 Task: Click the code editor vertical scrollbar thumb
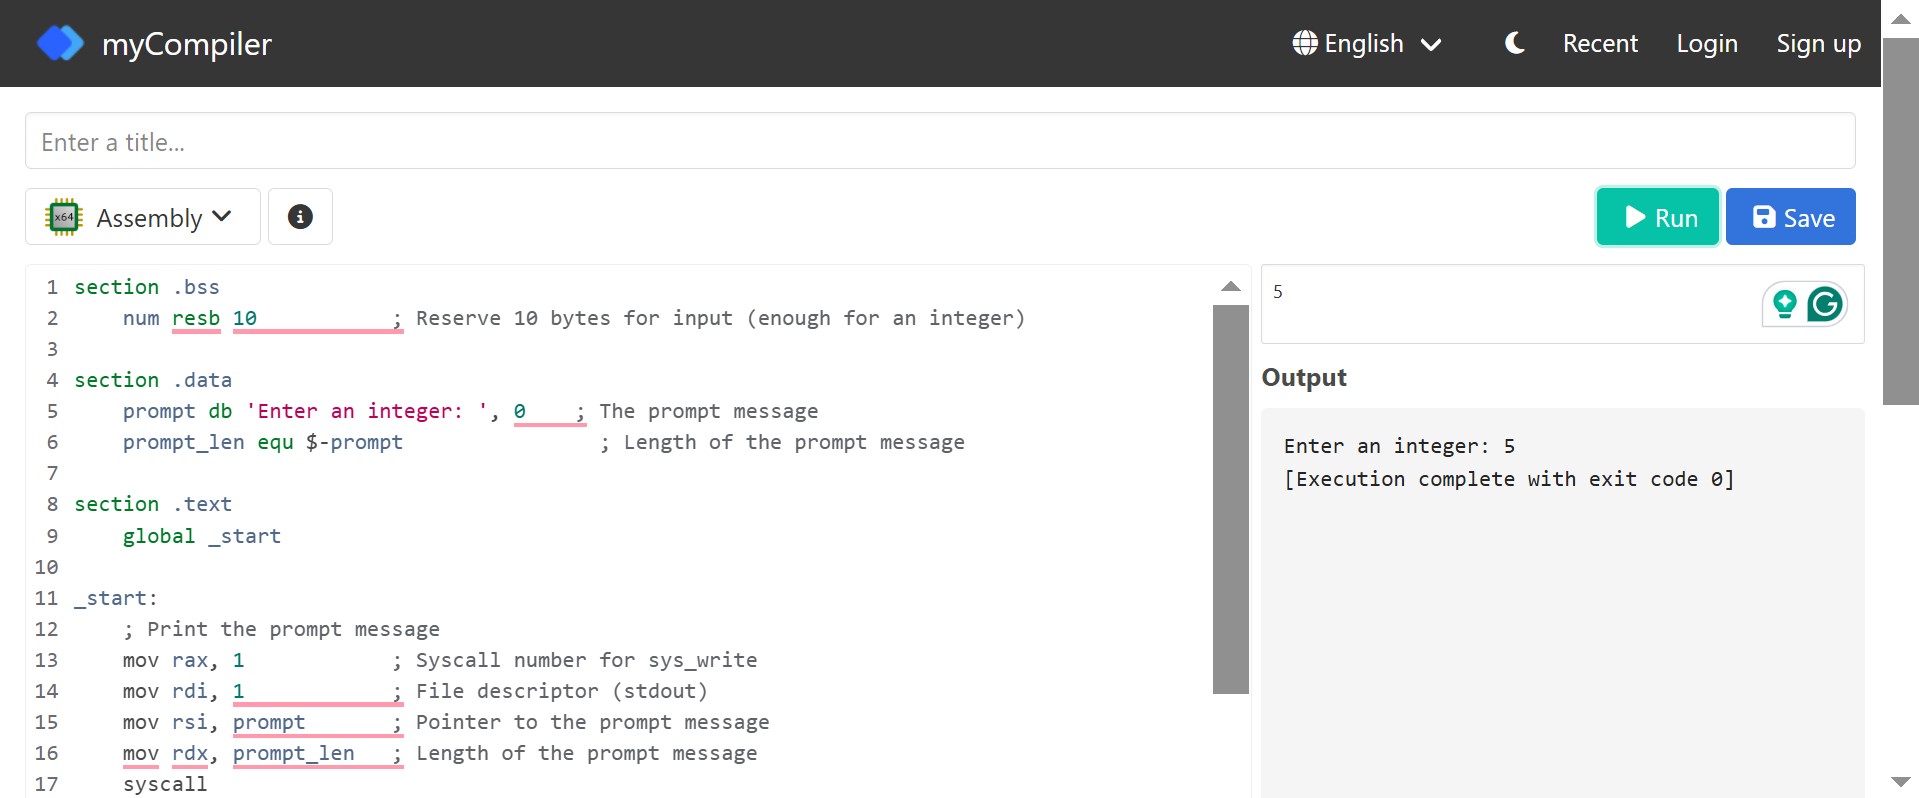(1231, 499)
